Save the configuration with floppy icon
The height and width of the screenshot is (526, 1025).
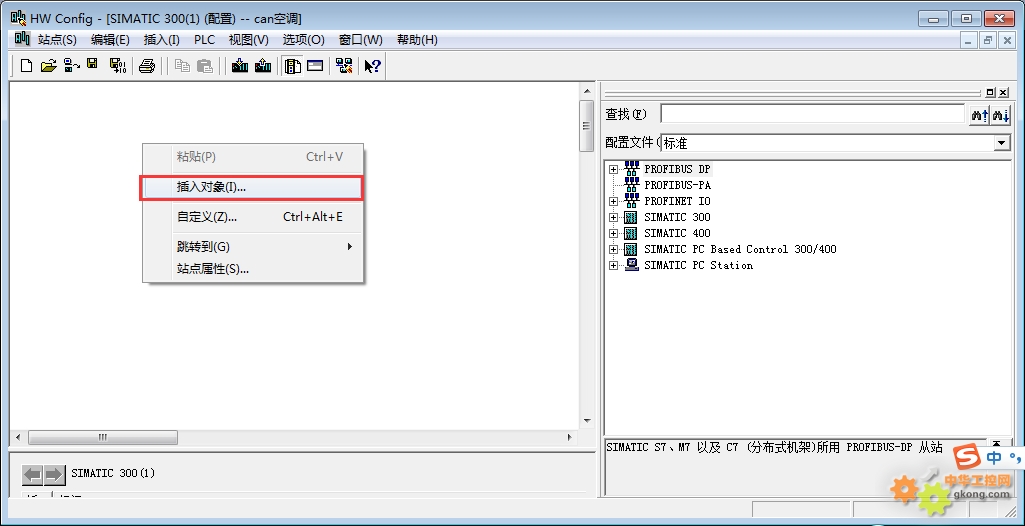pos(93,65)
